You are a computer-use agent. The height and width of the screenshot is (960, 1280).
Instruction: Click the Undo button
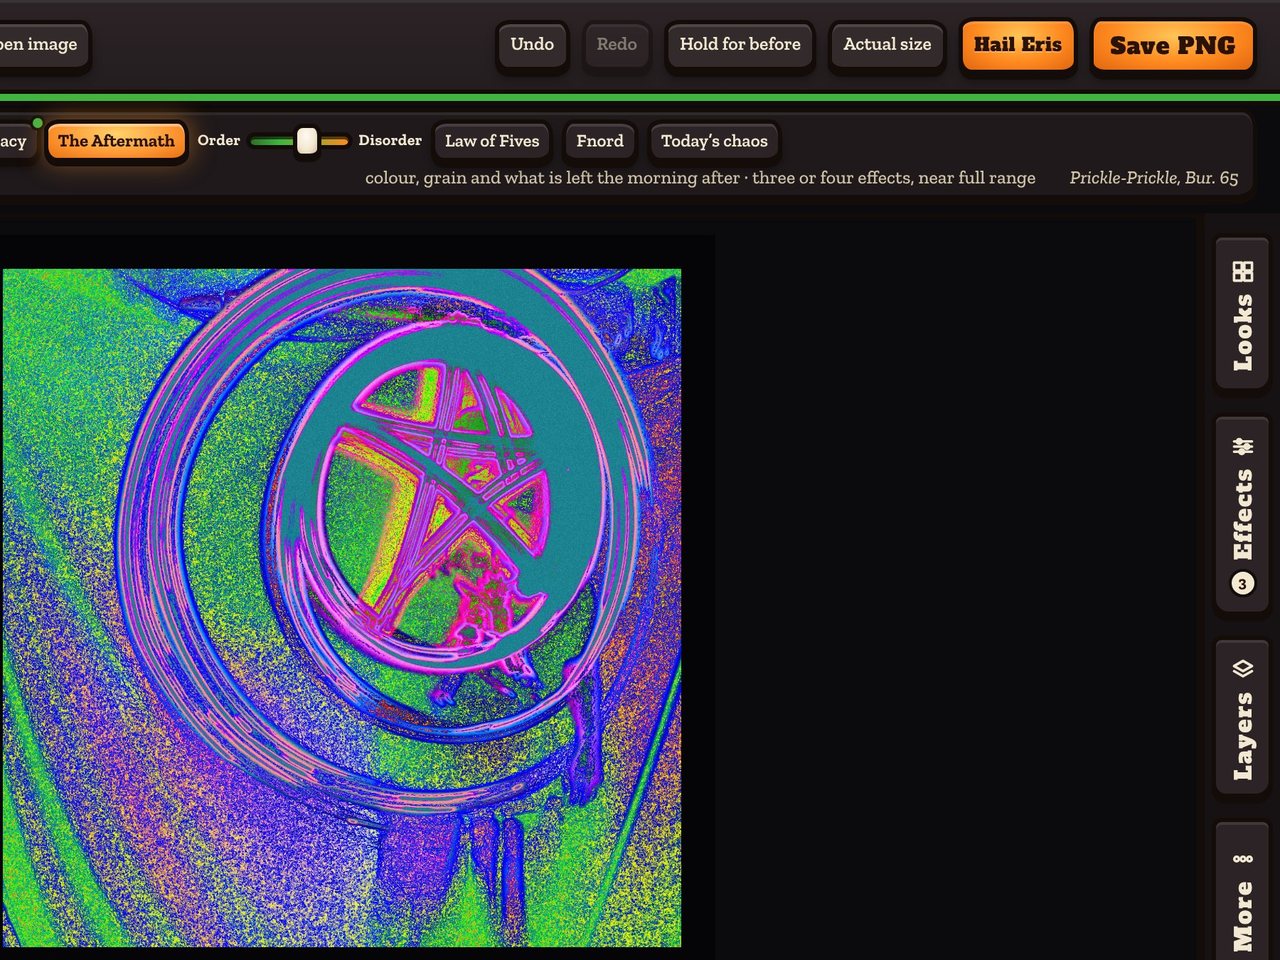532,45
